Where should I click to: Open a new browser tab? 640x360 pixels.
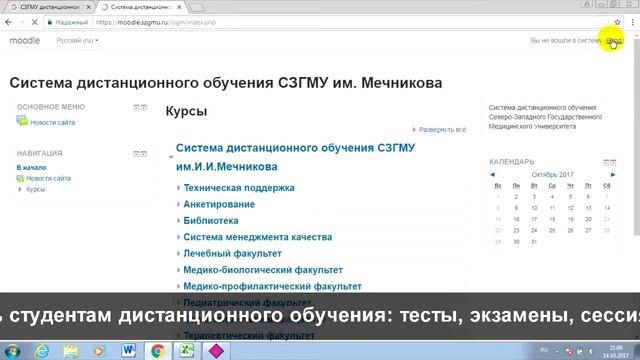[x=196, y=7]
